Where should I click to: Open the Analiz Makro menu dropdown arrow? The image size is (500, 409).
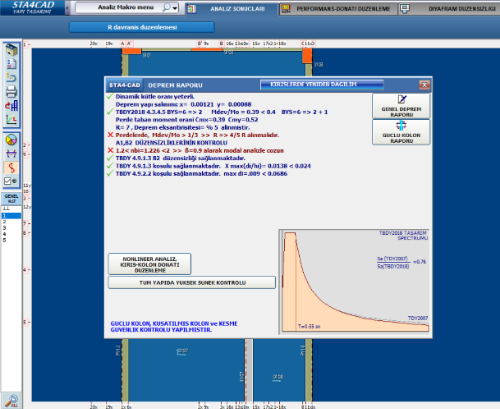(x=175, y=8)
